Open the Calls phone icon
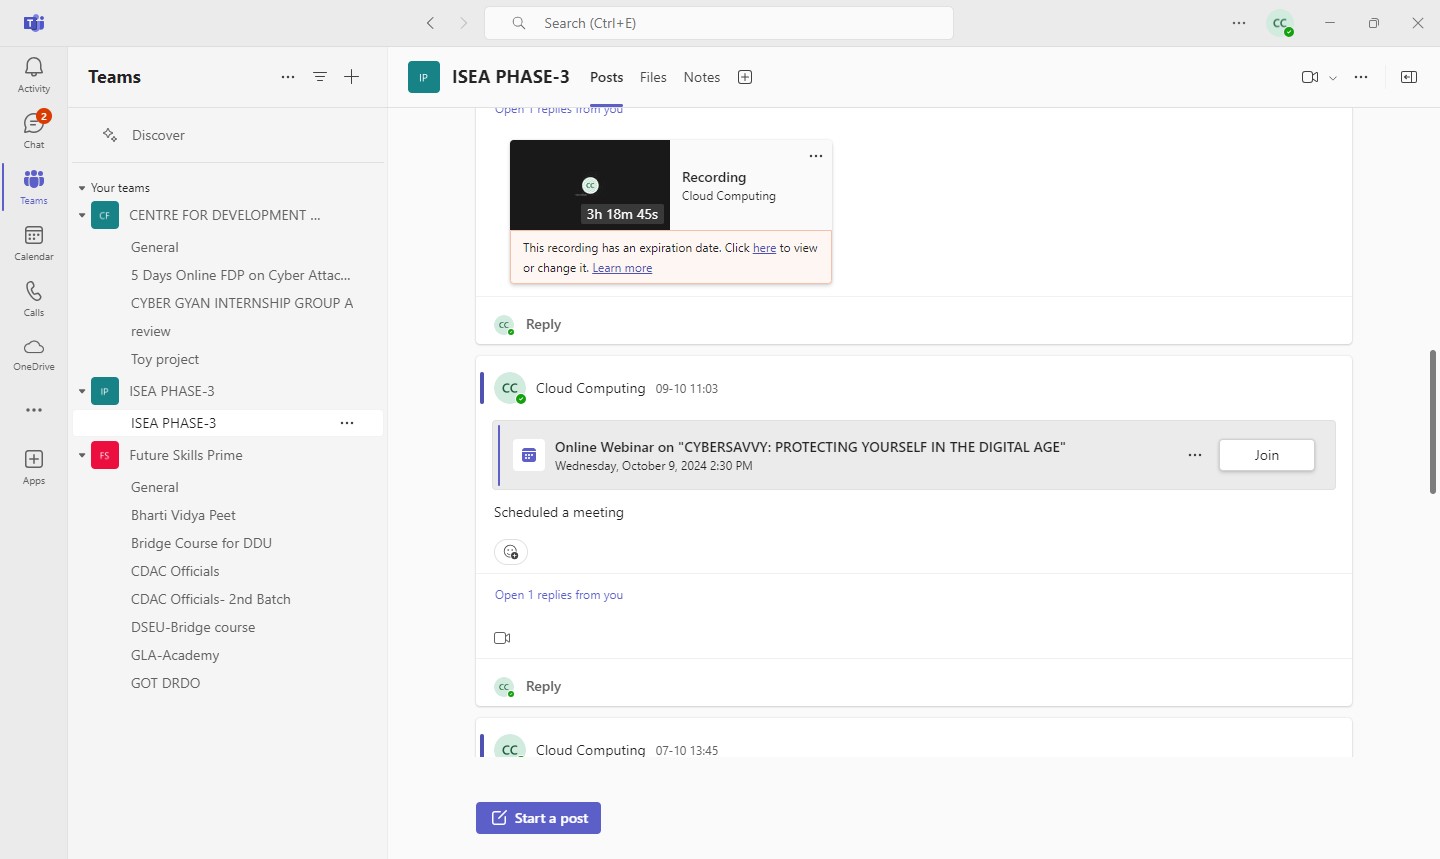This screenshot has width=1440, height=859. tap(34, 298)
